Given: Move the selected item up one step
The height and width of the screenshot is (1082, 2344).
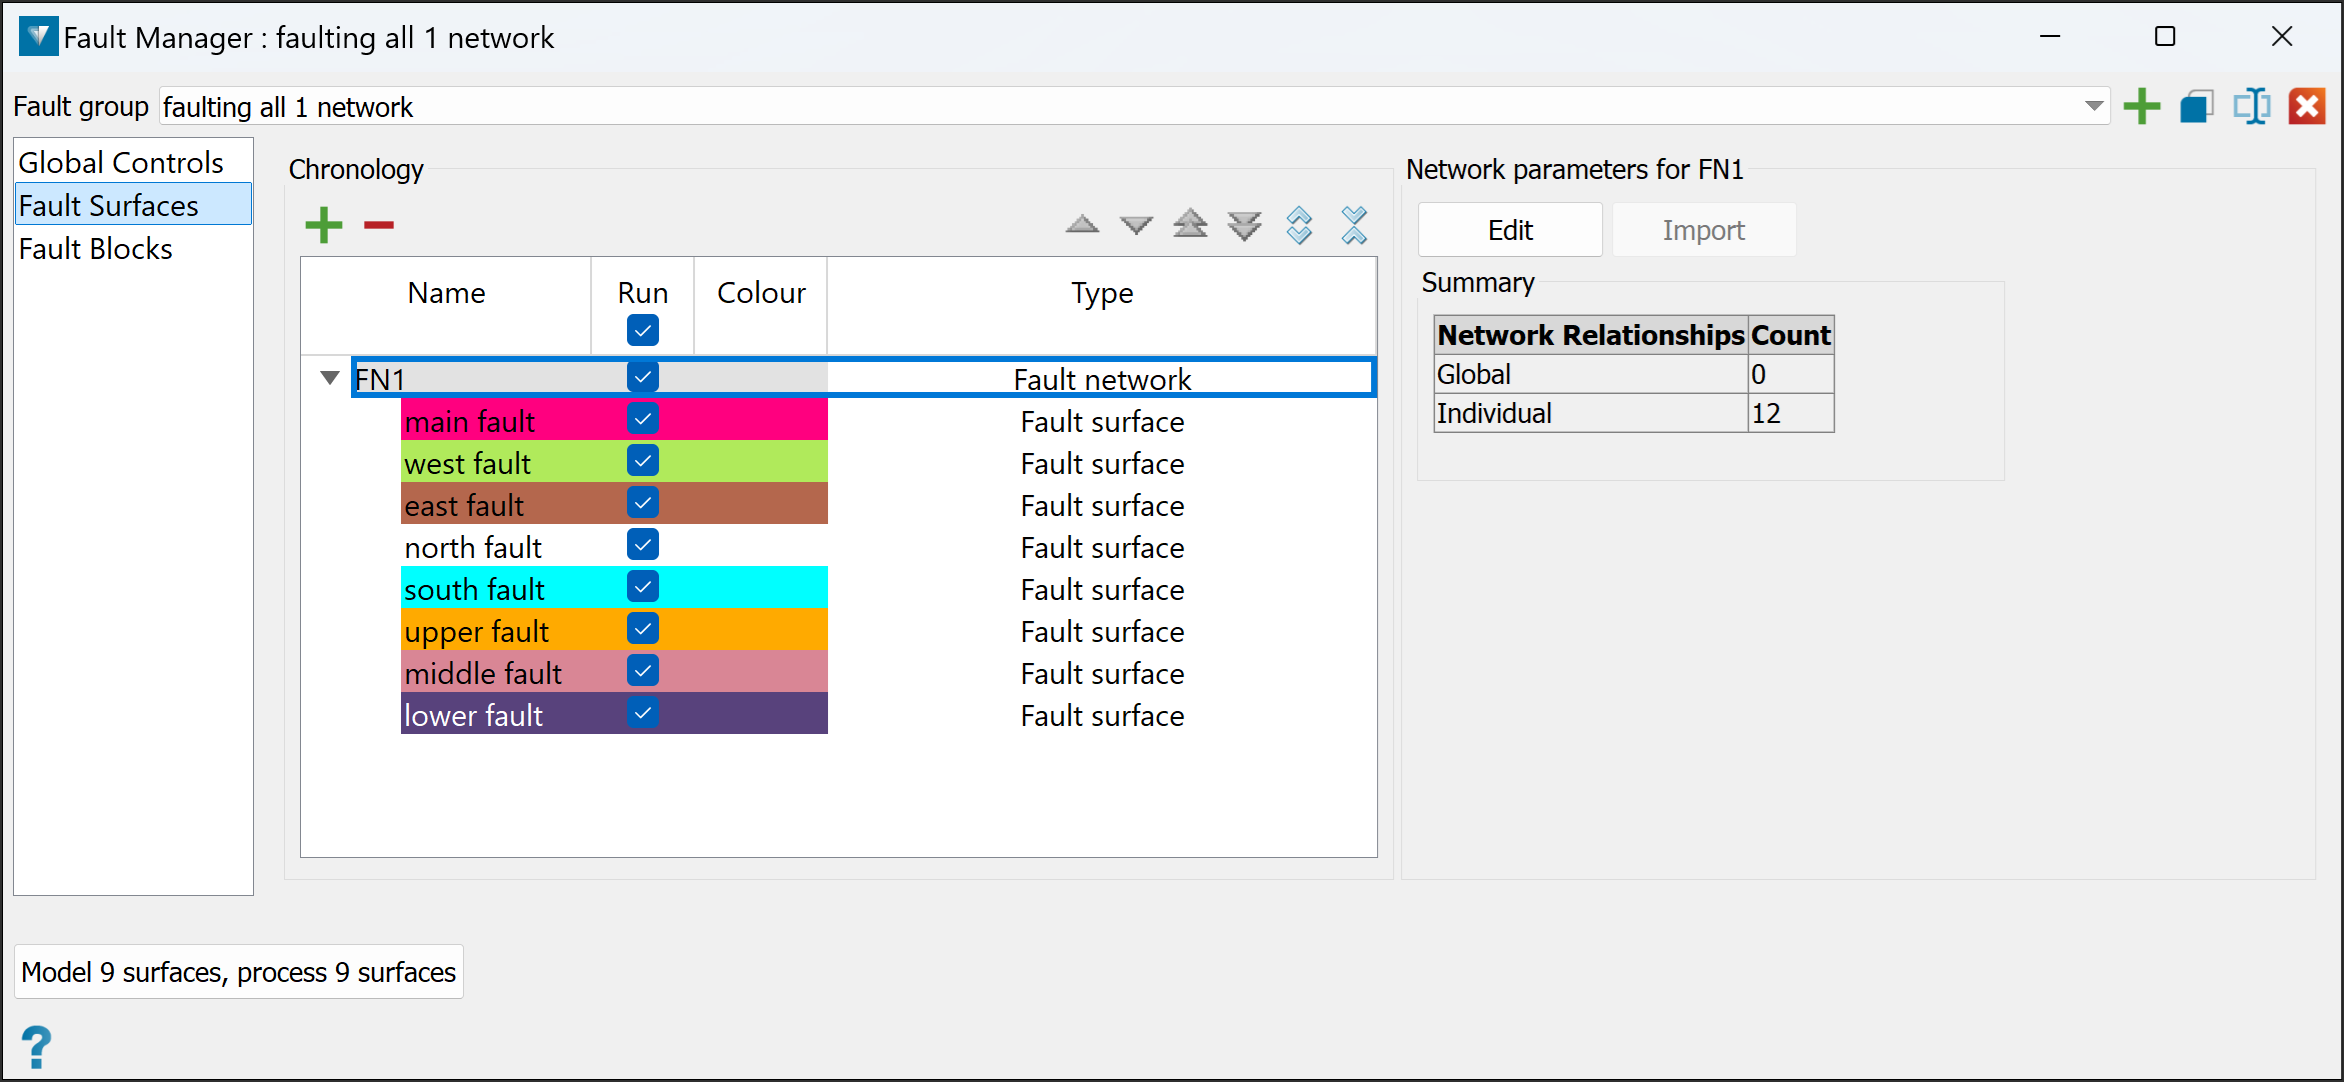Looking at the screenshot, I should point(1082,225).
